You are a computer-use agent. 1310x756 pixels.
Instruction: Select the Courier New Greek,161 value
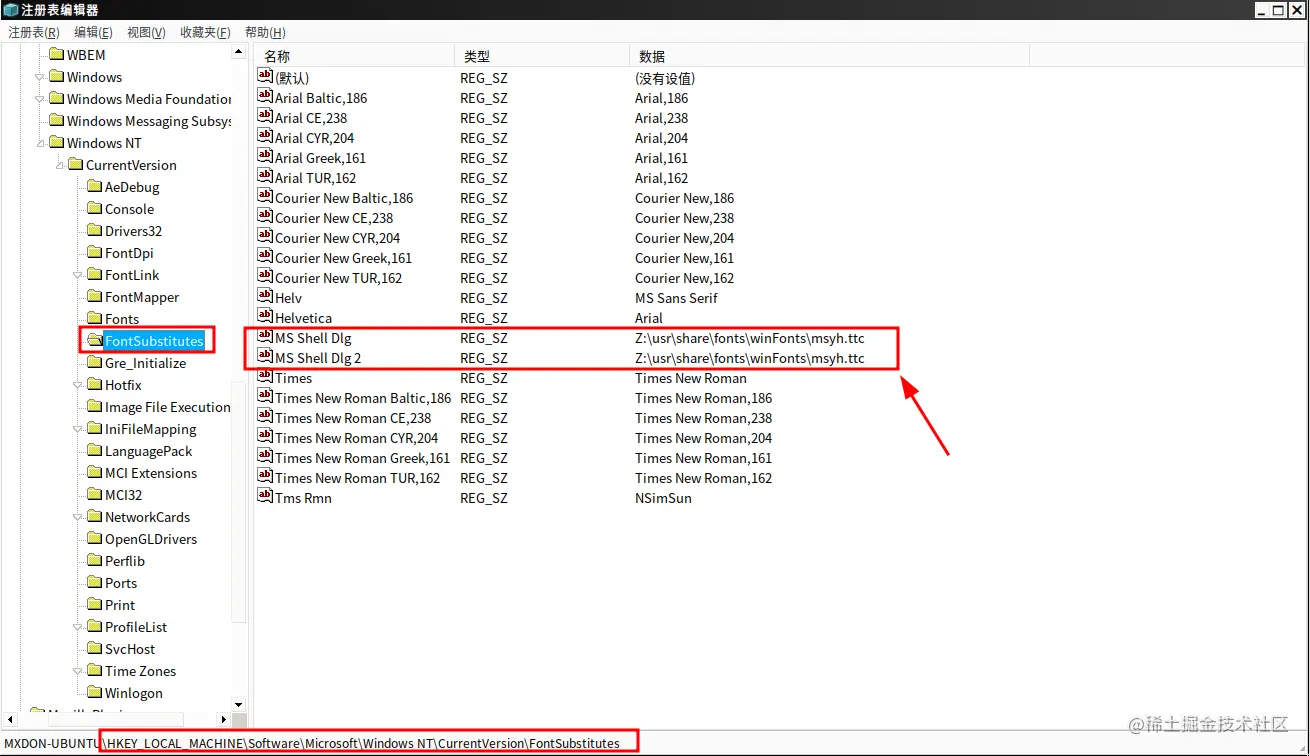[x=343, y=258]
